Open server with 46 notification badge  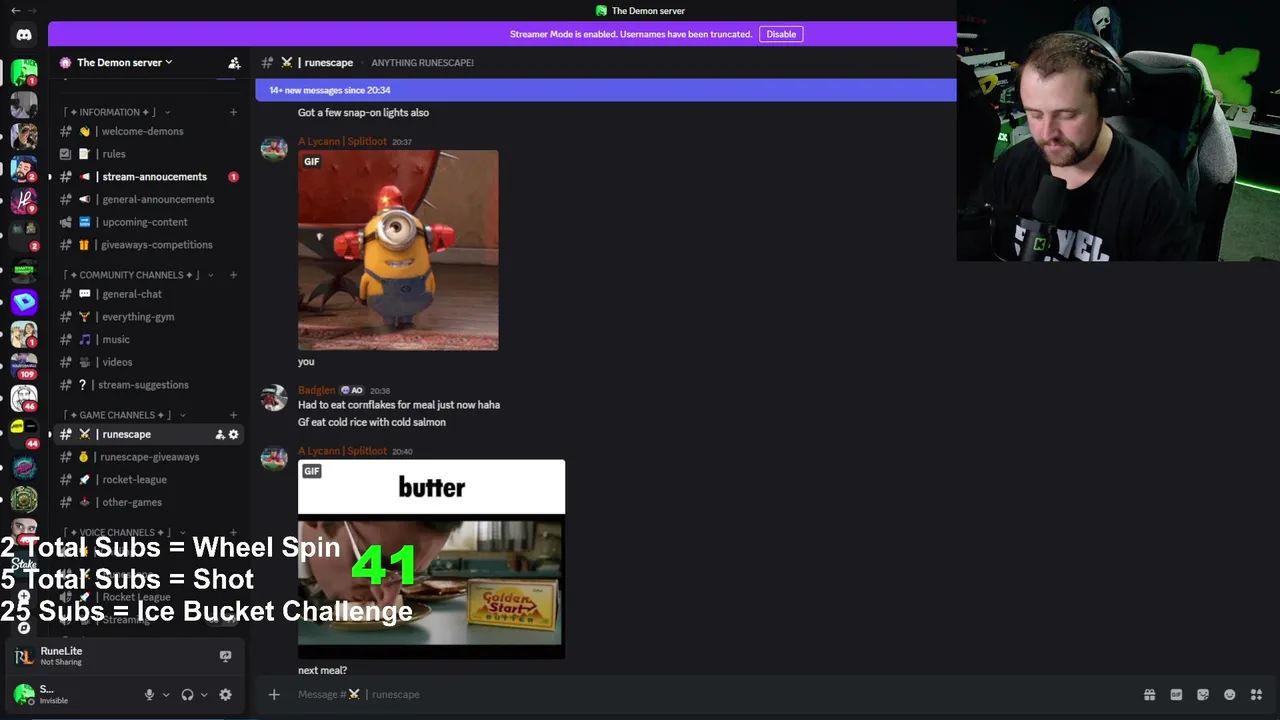coord(24,399)
